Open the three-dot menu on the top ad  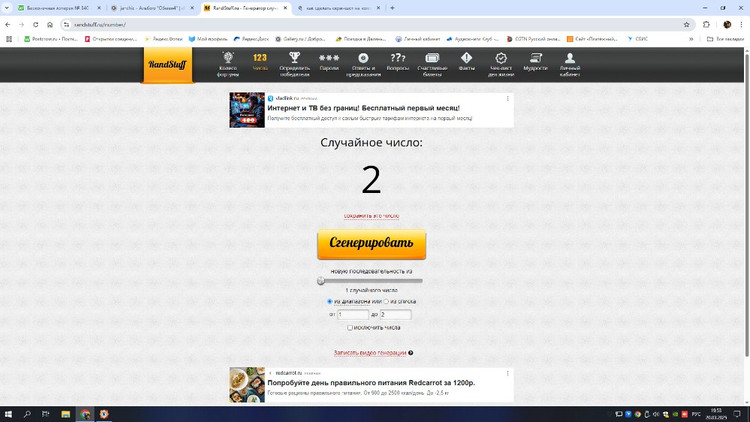coord(508,99)
